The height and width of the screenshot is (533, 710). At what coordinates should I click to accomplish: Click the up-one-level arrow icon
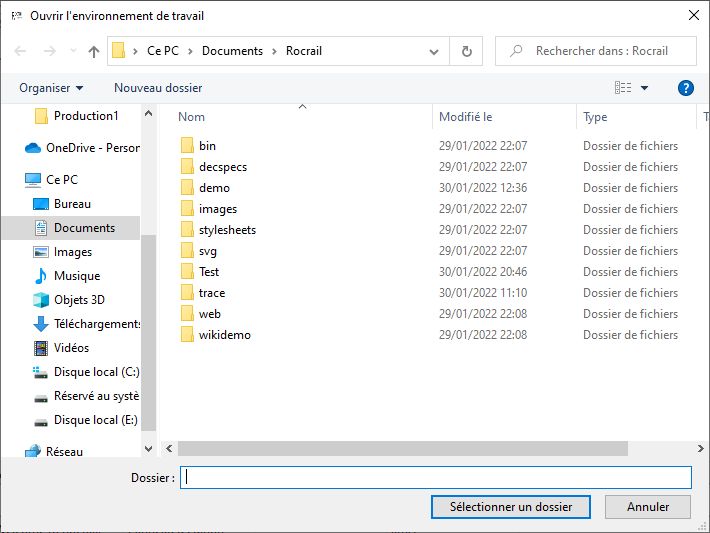point(94,51)
